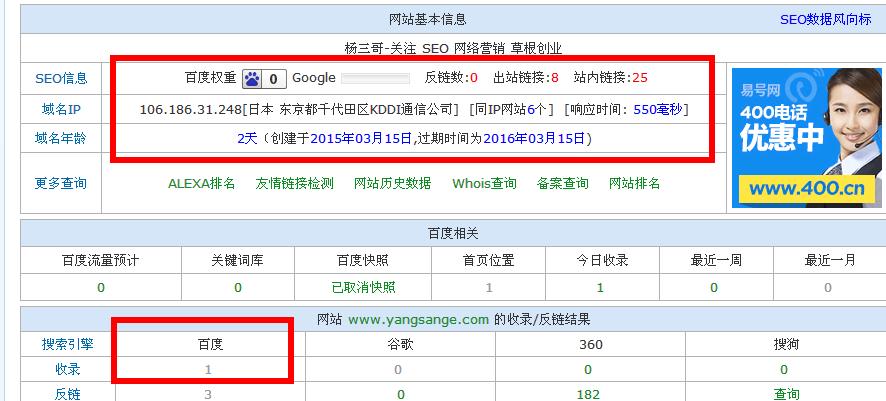
Task: Click 360 反链 count 182
Action: pos(588,394)
